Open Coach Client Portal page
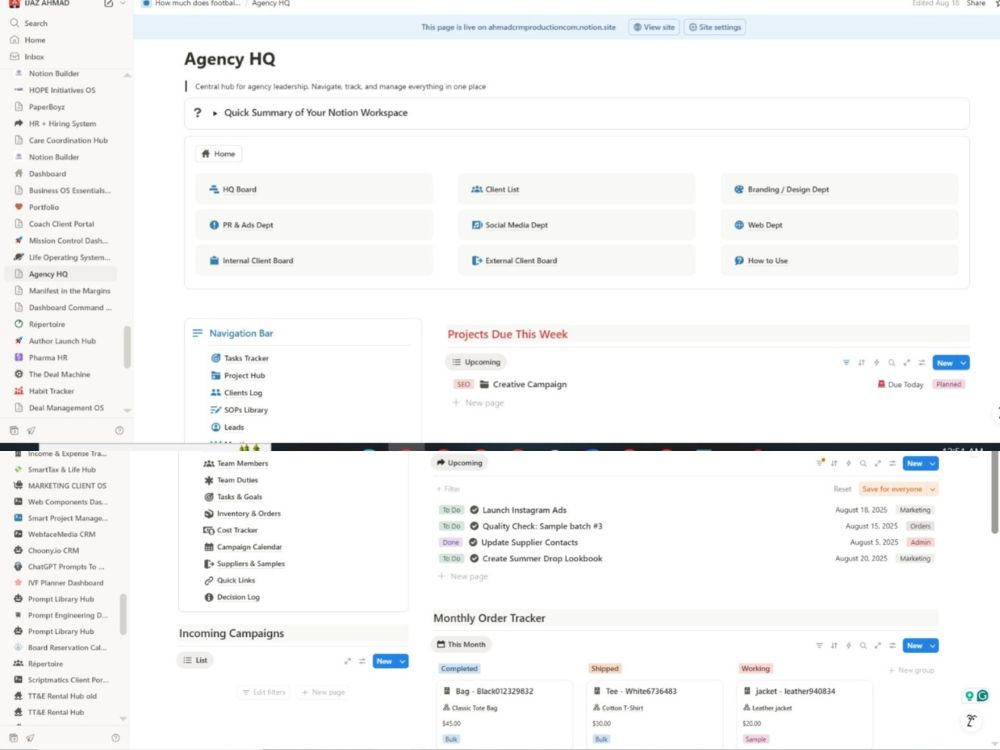Image resolution: width=1000 pixels, height=750 pixels. pyautogui.click(x=61, y=223)
